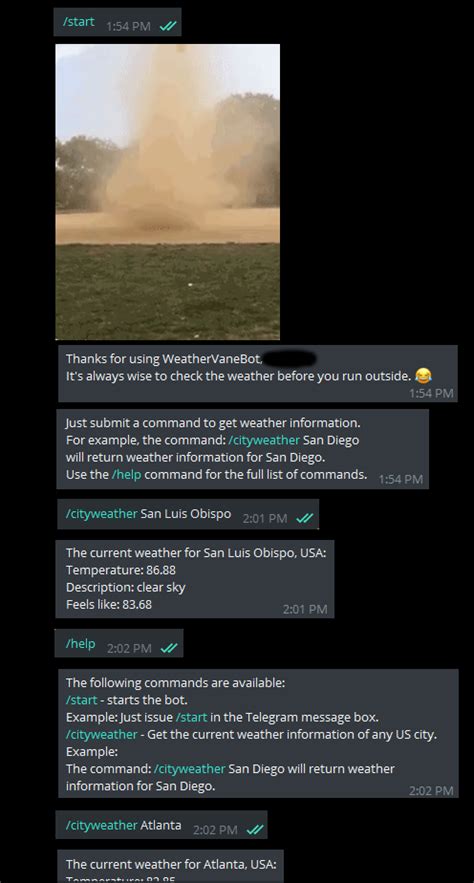
Task: Click /cityweather link describing any US city
Action: pos(101,735)
